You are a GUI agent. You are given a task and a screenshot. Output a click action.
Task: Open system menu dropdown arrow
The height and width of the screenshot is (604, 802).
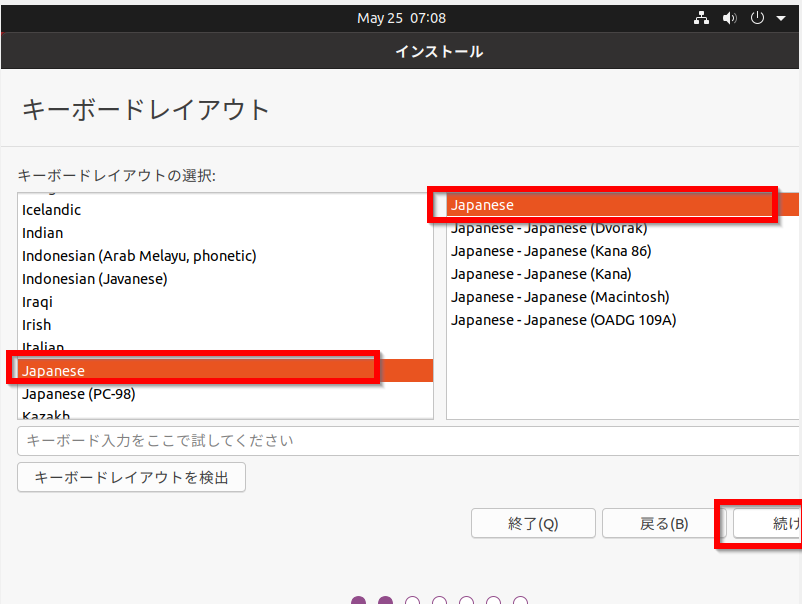click(x=780, y=18)
